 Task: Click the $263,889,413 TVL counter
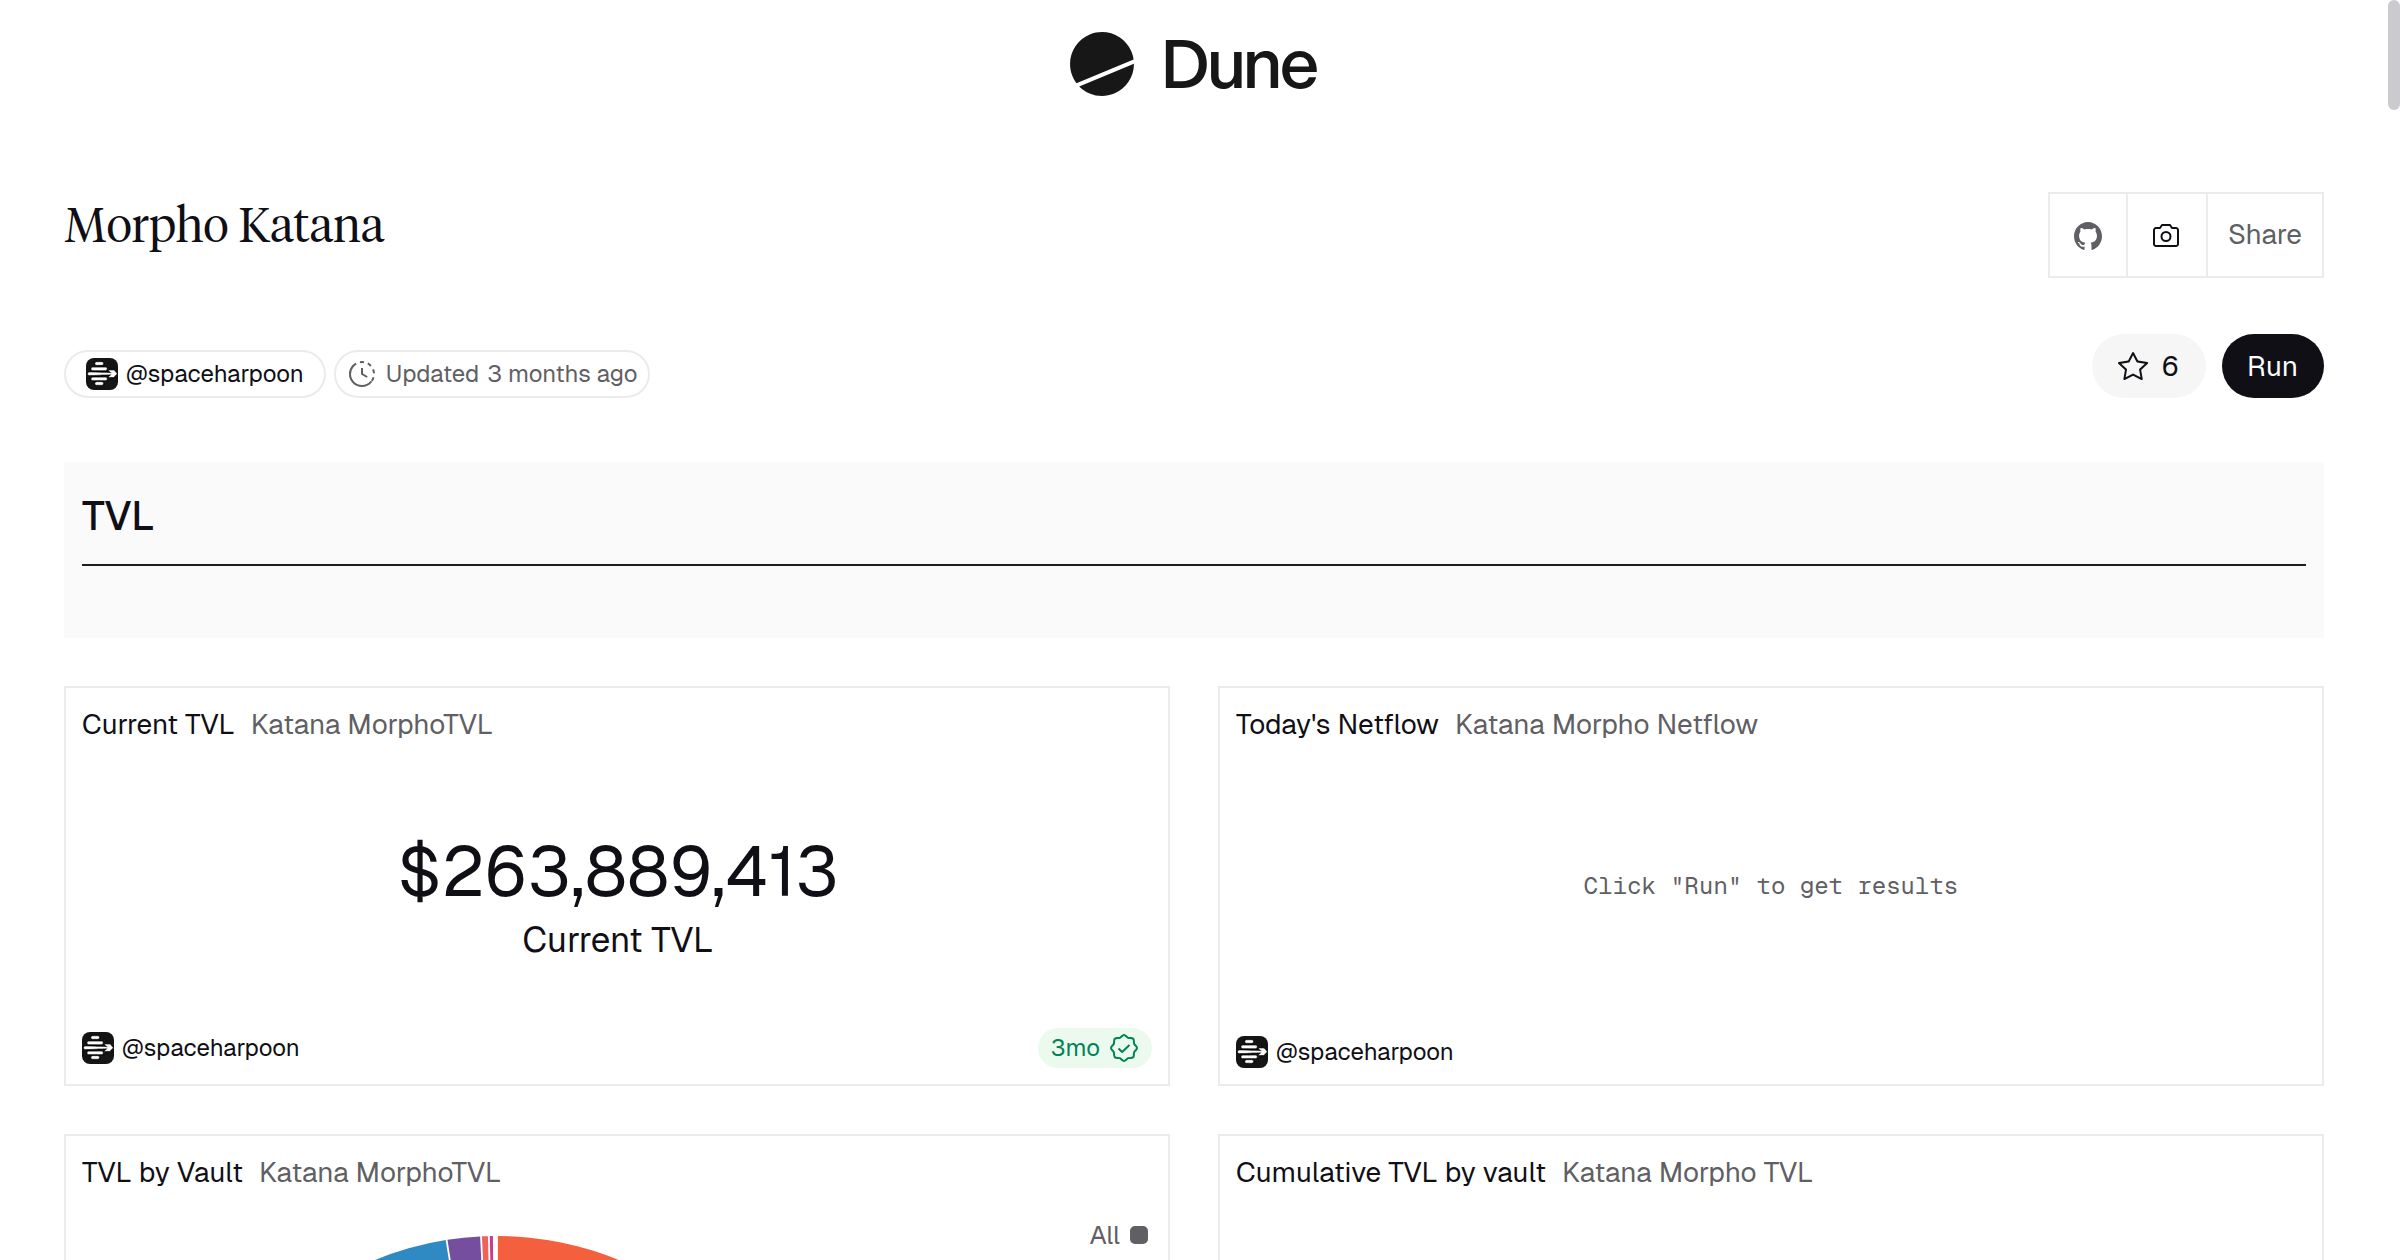point(617,872)
